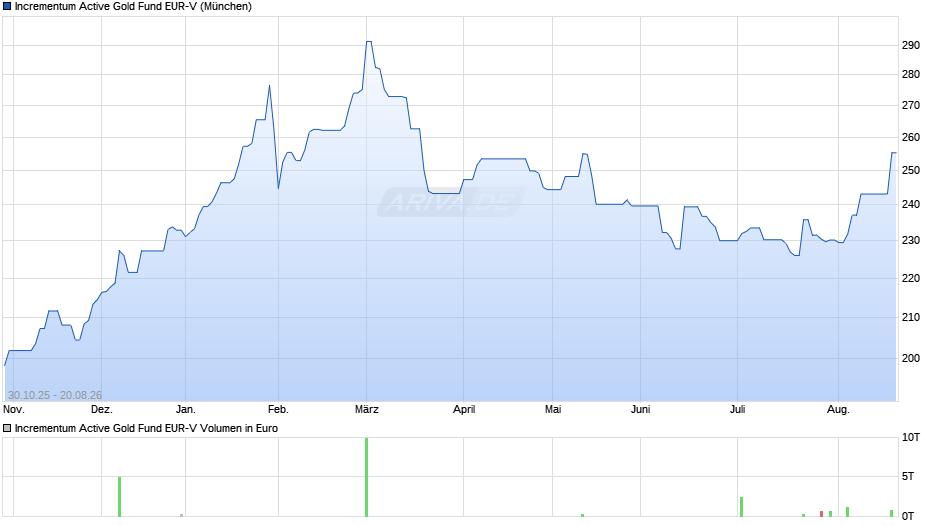Click the 220 price axis value
The width and height of the screenshot is (940, 526).
pos(911,278)
